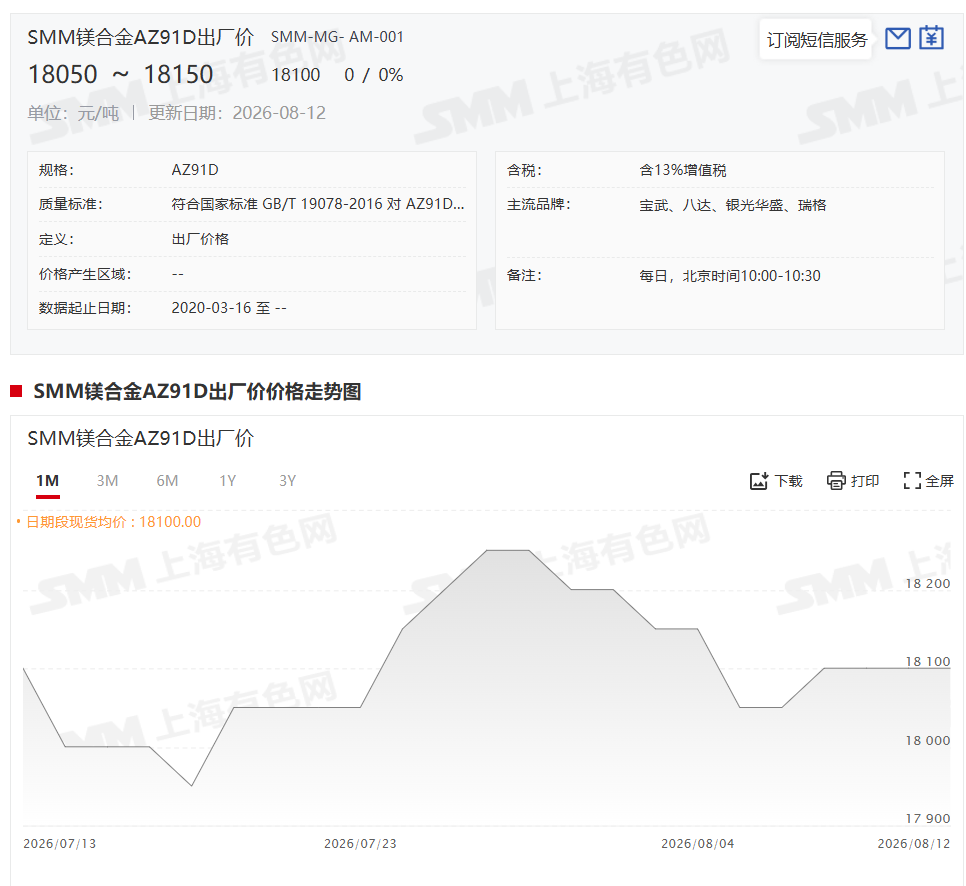Click the brands 宝武、八达、银光华盛、瑞格
The height and width of the screenshot is (886, 966).
pyautogui.click(x=733, y=205)
